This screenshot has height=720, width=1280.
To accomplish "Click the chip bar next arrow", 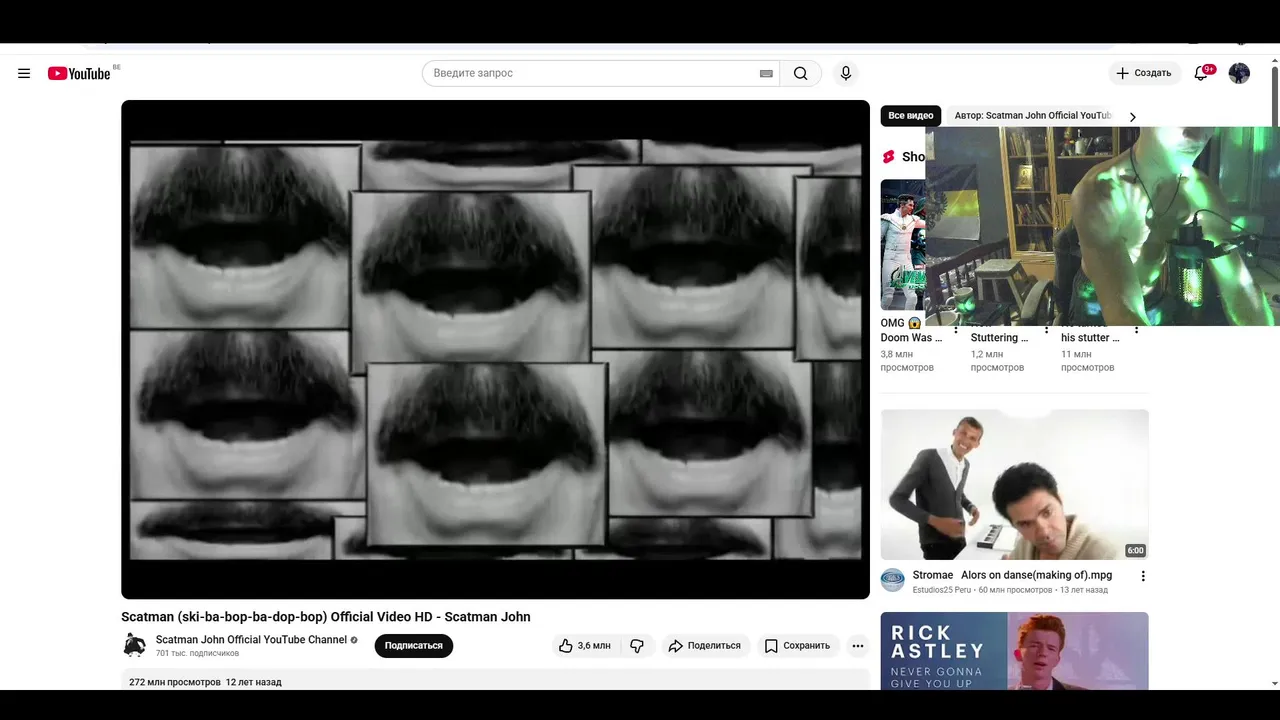I will pos(1132,117).
